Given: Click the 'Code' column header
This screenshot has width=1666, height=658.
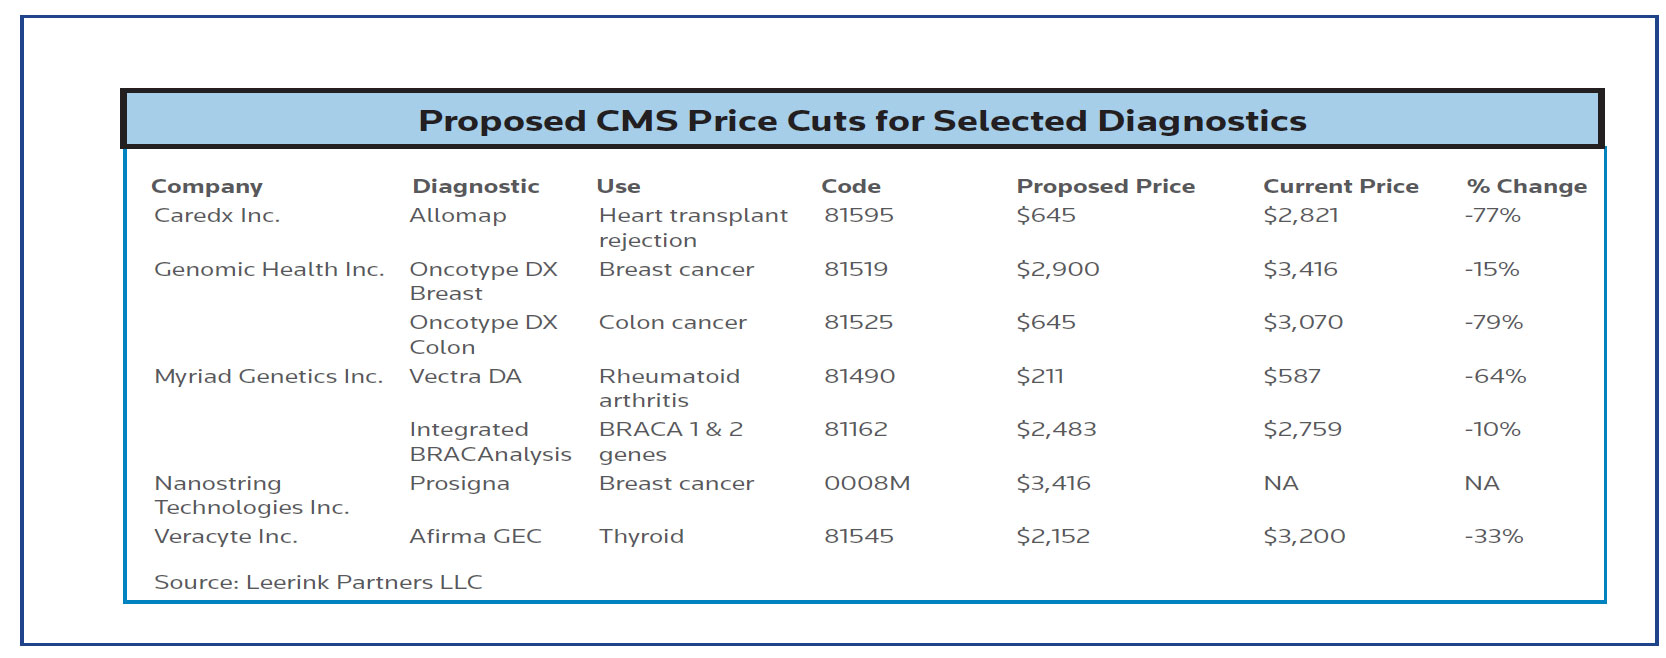Looking at the screenshot, I should 850,186.
